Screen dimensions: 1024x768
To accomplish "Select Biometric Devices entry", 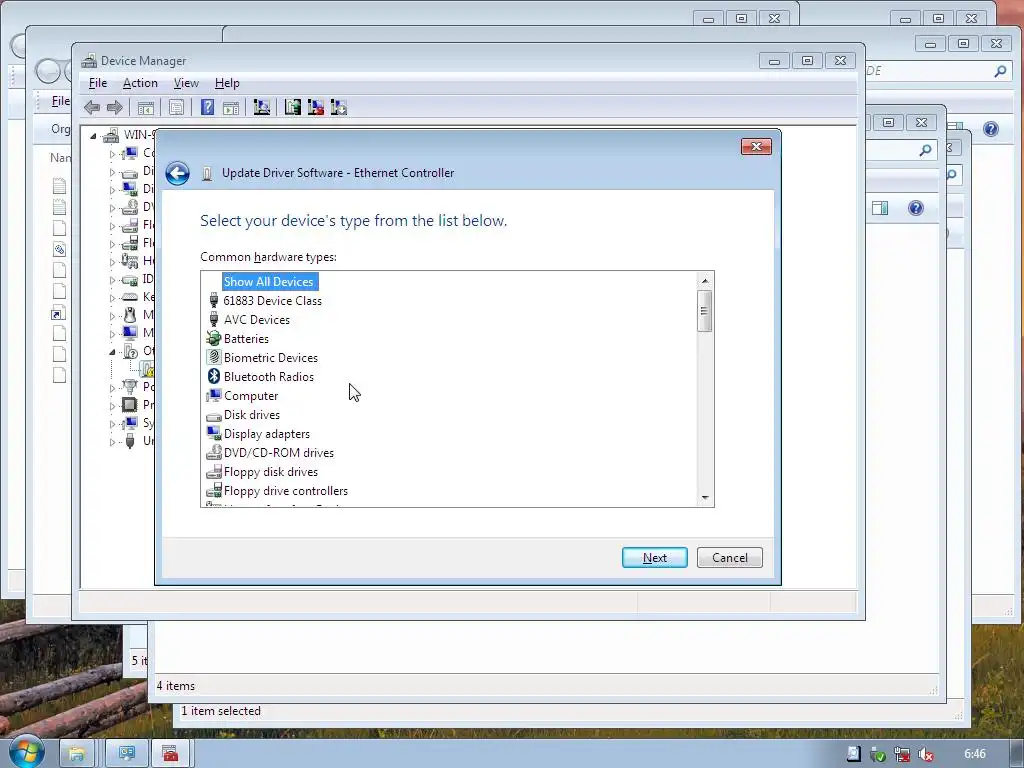I will point(270,358).
